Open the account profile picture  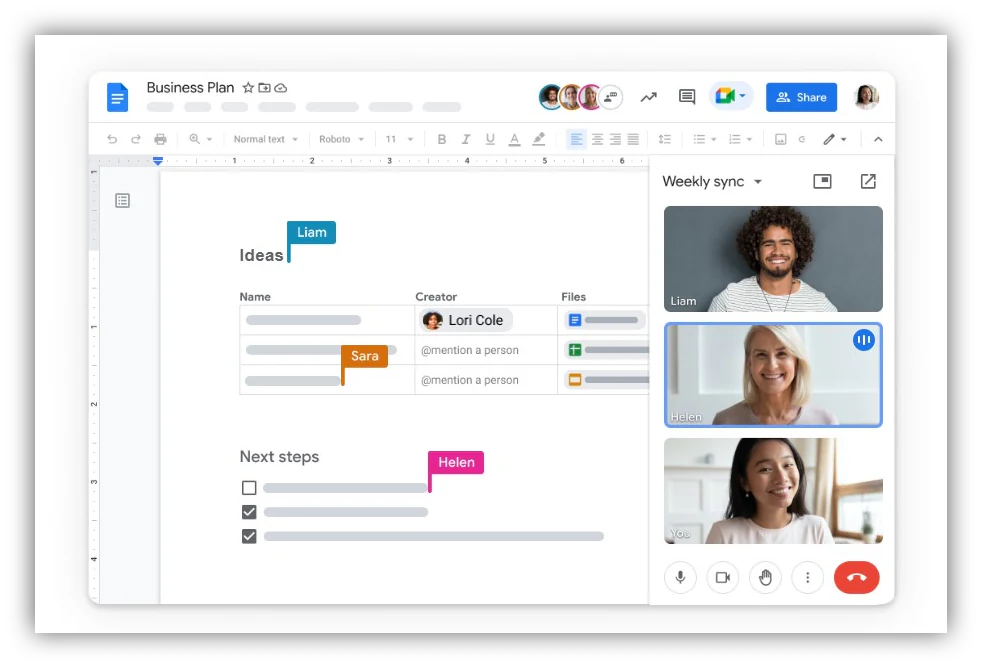tap(866, 97)
